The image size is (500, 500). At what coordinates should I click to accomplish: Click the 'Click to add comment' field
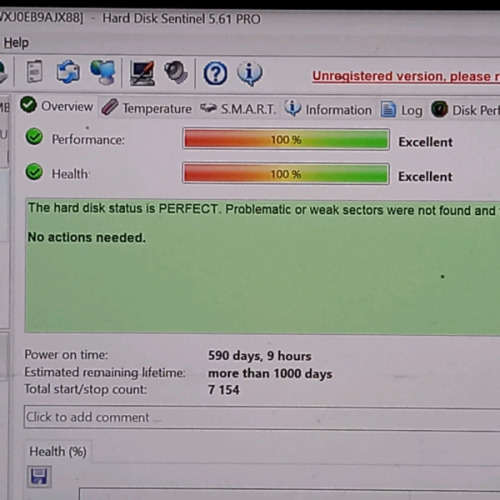pyautogui.click(x=262, y=418)
